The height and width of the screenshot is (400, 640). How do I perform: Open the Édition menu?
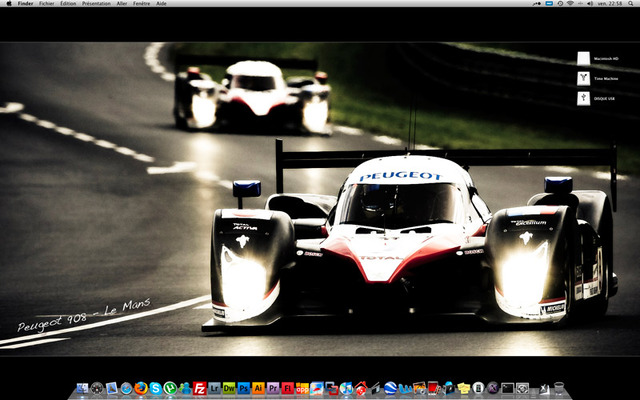(x=68, y=3)
